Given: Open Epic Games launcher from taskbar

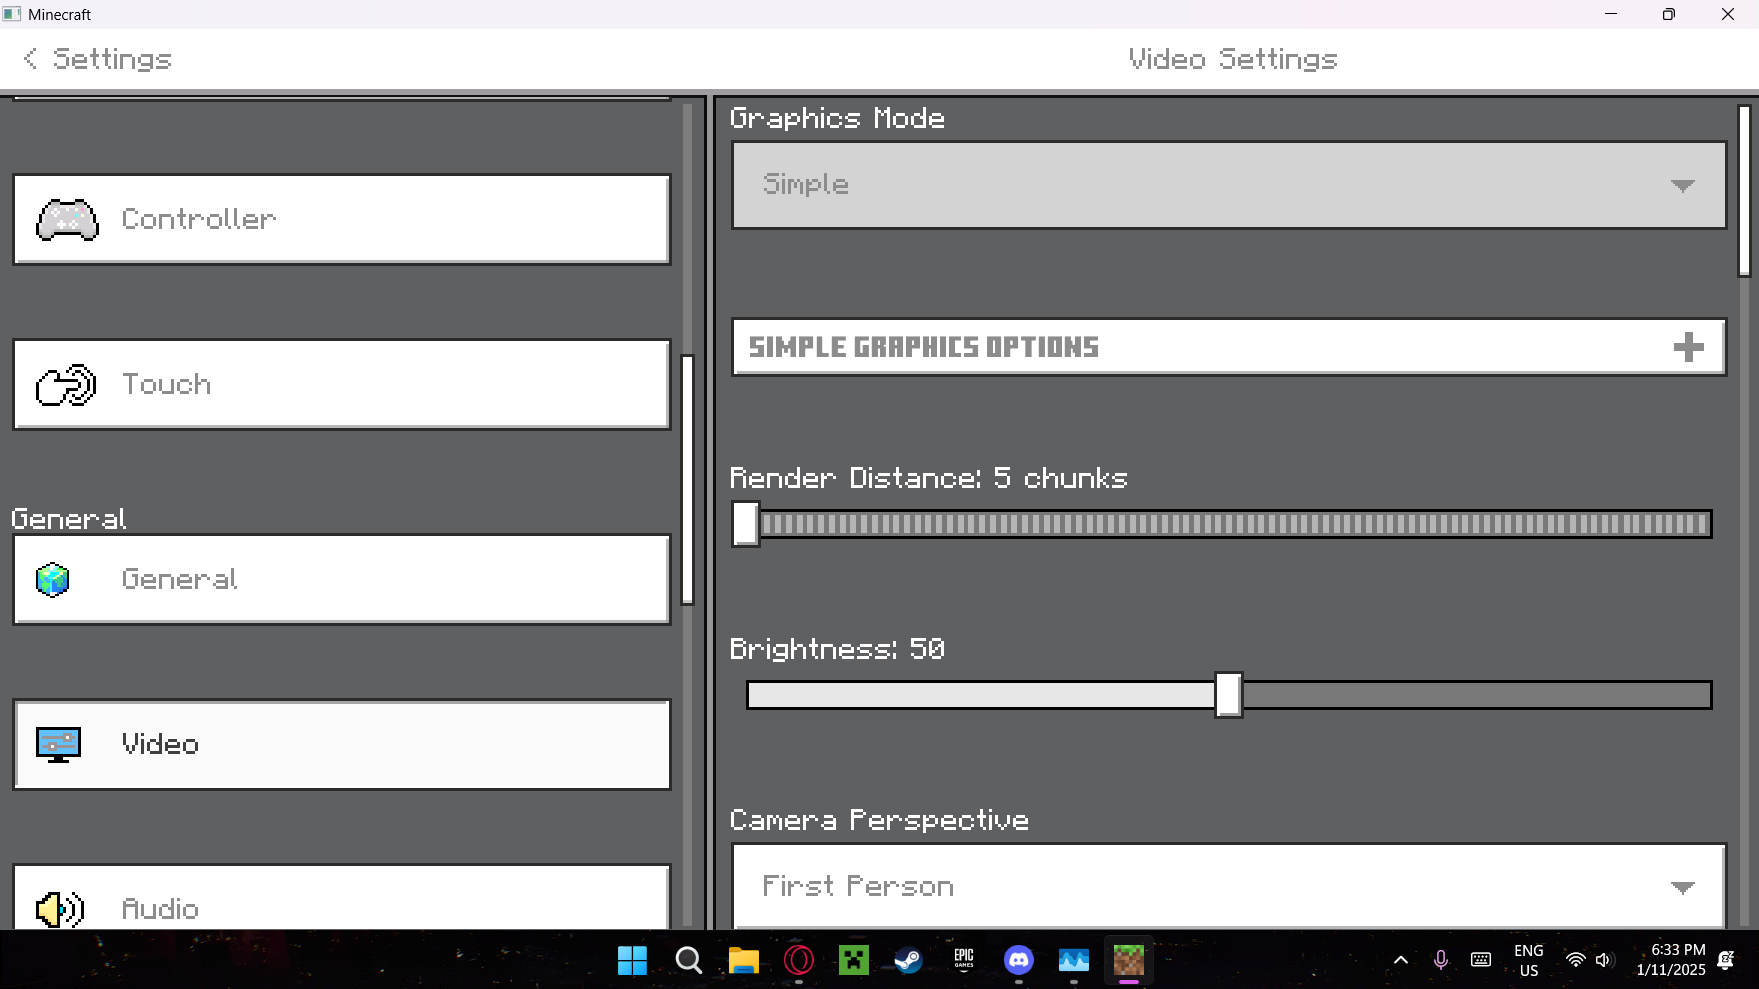Looking at the screenshot, I should click(x=964, y=961).
